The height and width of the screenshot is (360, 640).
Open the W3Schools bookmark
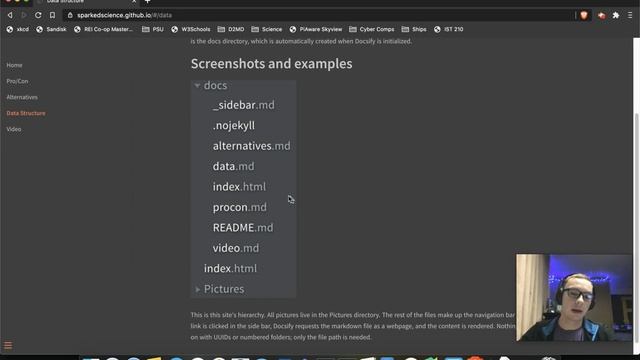click(x=191, y=29)
